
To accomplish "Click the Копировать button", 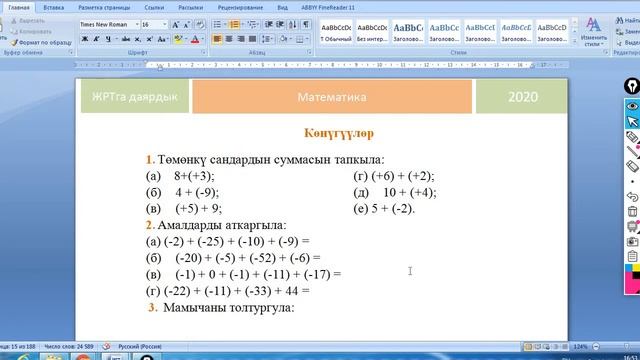I will (31, 31).
